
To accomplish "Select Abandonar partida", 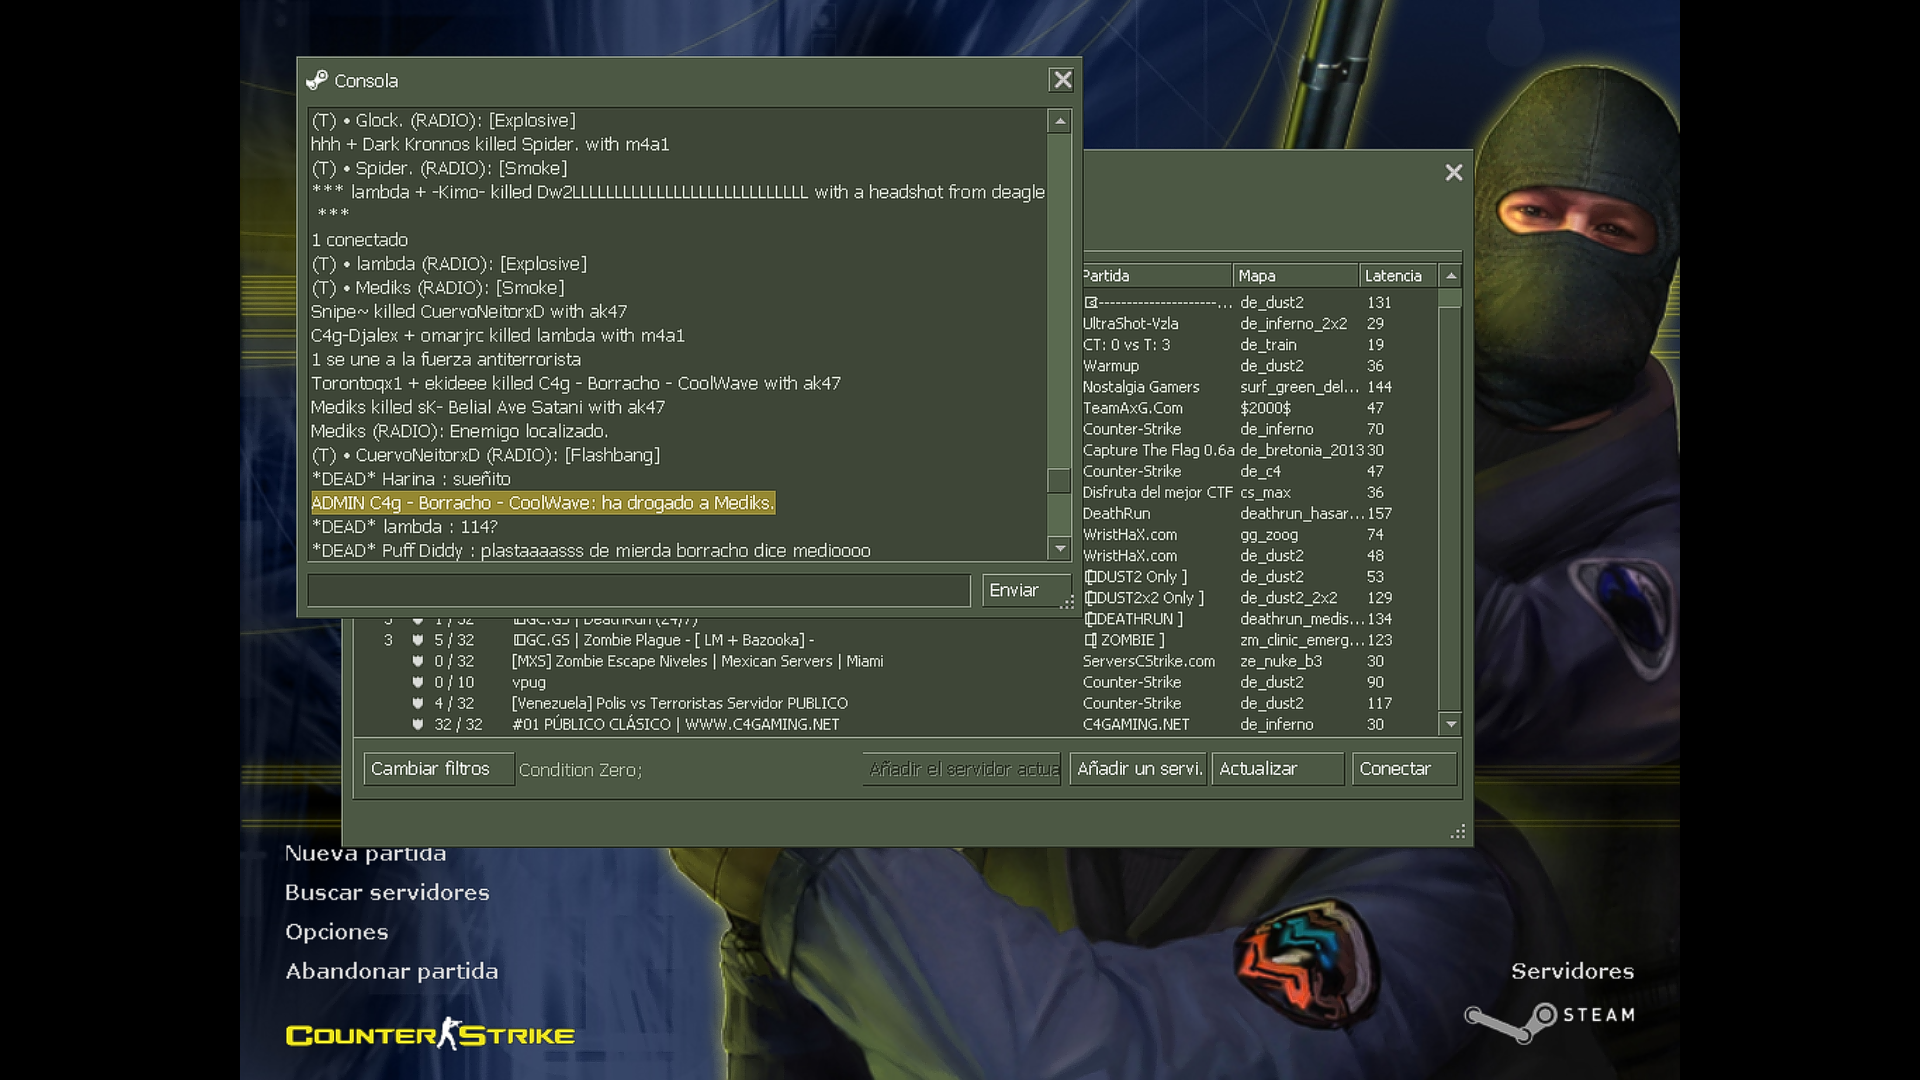I will 391,971.
